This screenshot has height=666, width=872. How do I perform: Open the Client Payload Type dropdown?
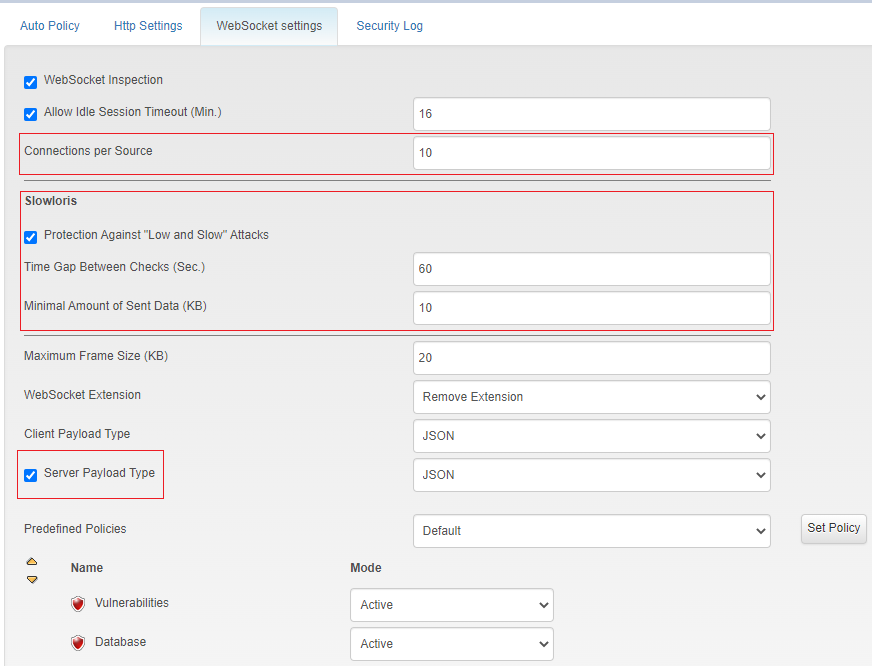coord(591,436)
